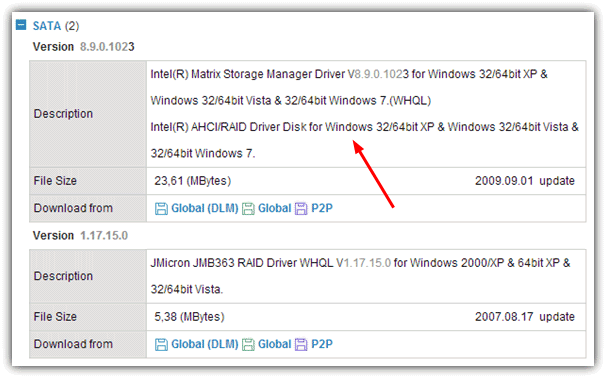This screenshot has width=606, height=377.
Task: Select the Version 8.9.0.1023 heading text
Action: point(83,47)
